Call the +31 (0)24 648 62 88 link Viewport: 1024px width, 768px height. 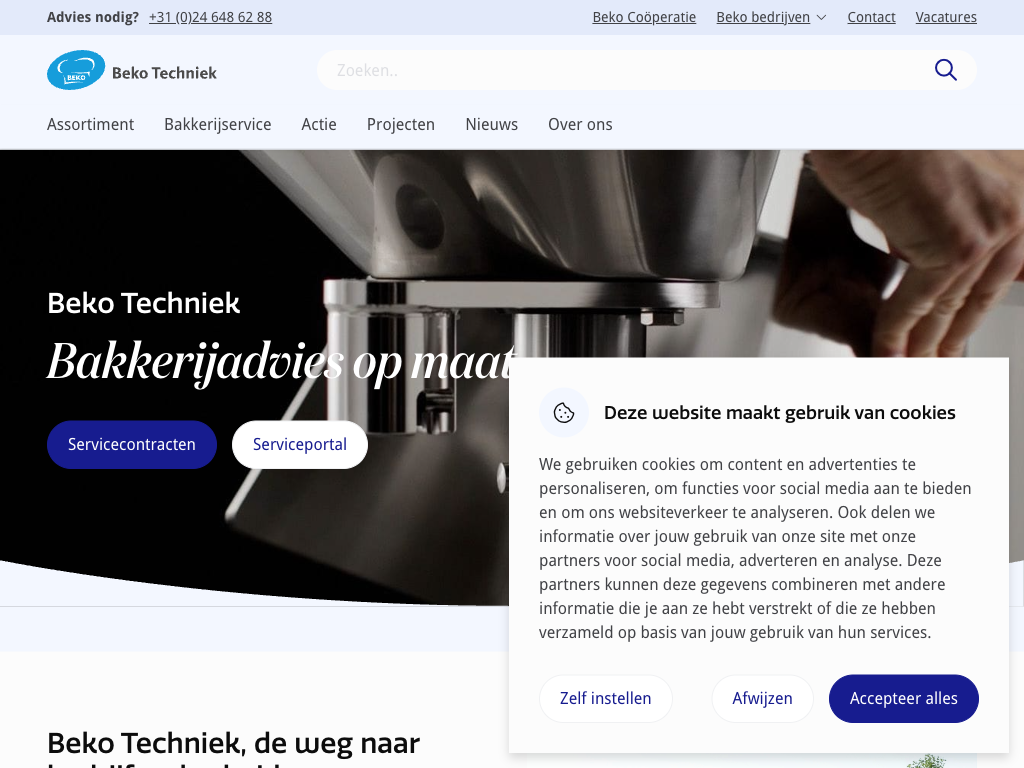tap(210, 17)
